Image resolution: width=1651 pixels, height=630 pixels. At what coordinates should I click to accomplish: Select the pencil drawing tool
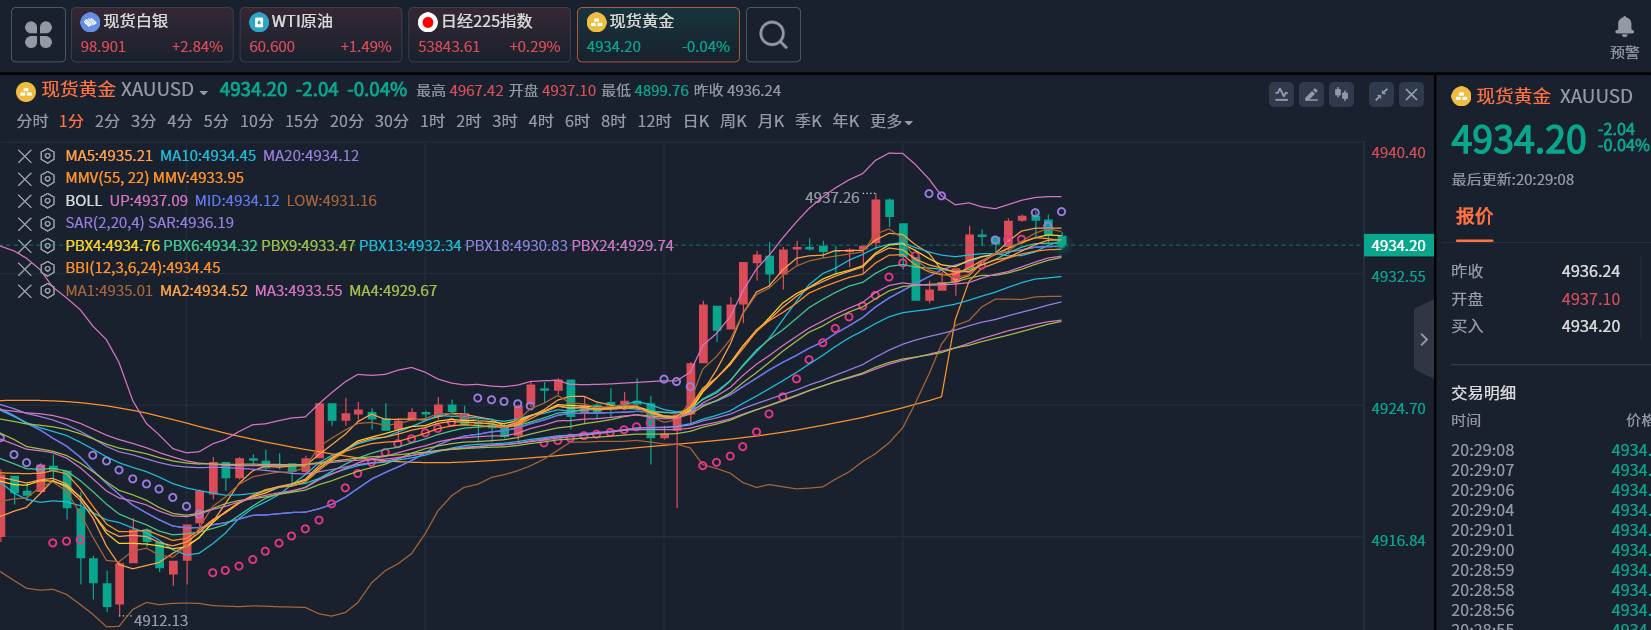coord(1311,95)
